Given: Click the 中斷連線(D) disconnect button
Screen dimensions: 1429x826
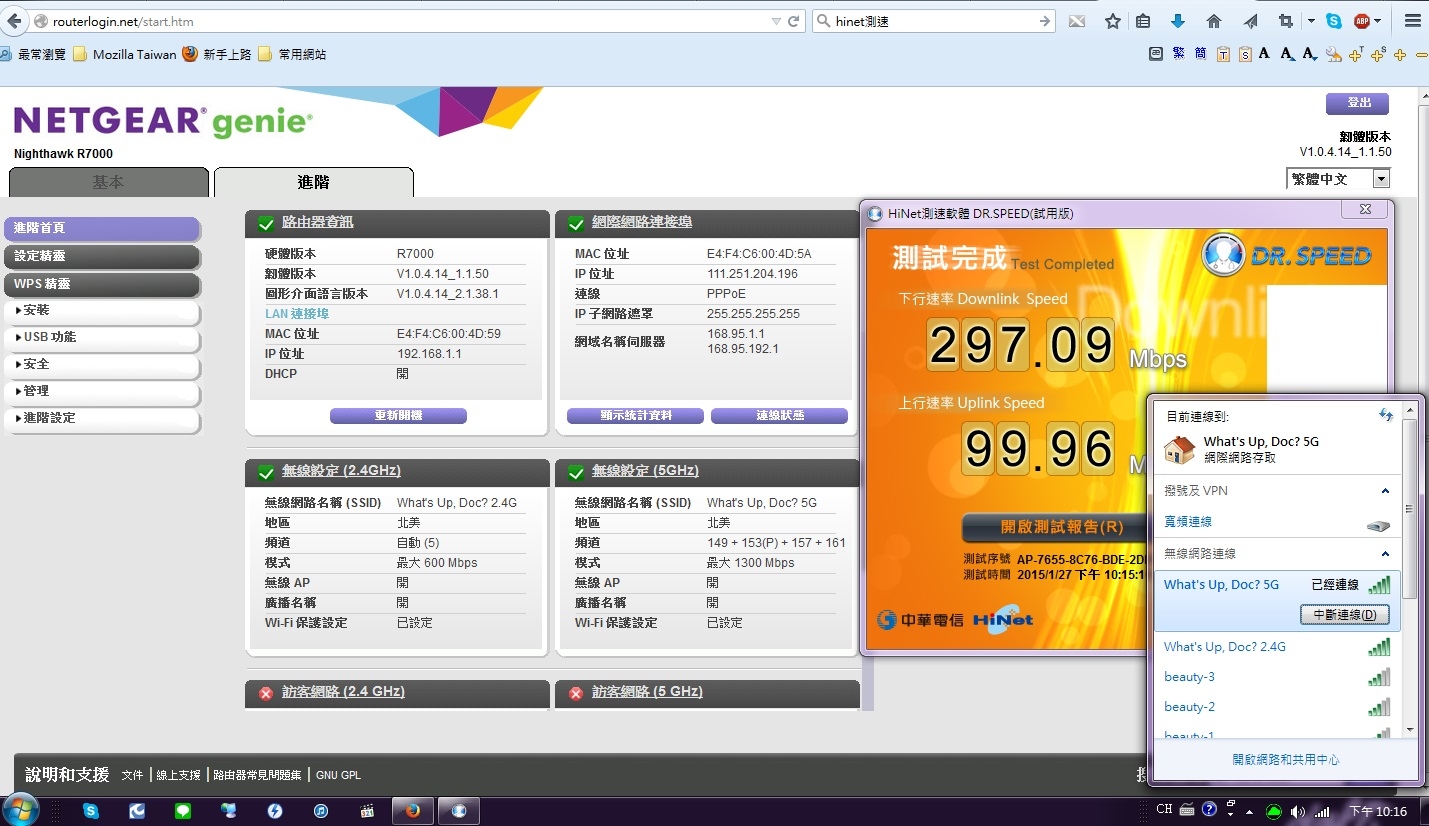Looking at the screenshot, I should coord(1344,615).
